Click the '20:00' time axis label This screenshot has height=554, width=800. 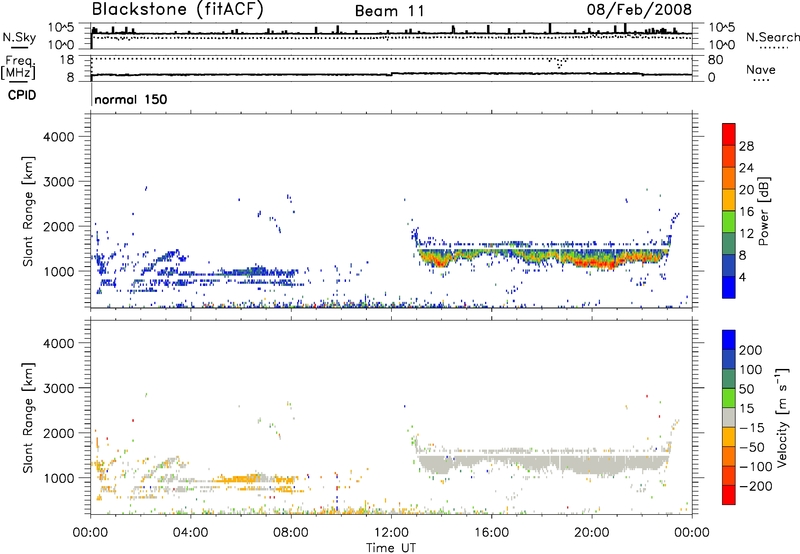(x=592, y=533)
